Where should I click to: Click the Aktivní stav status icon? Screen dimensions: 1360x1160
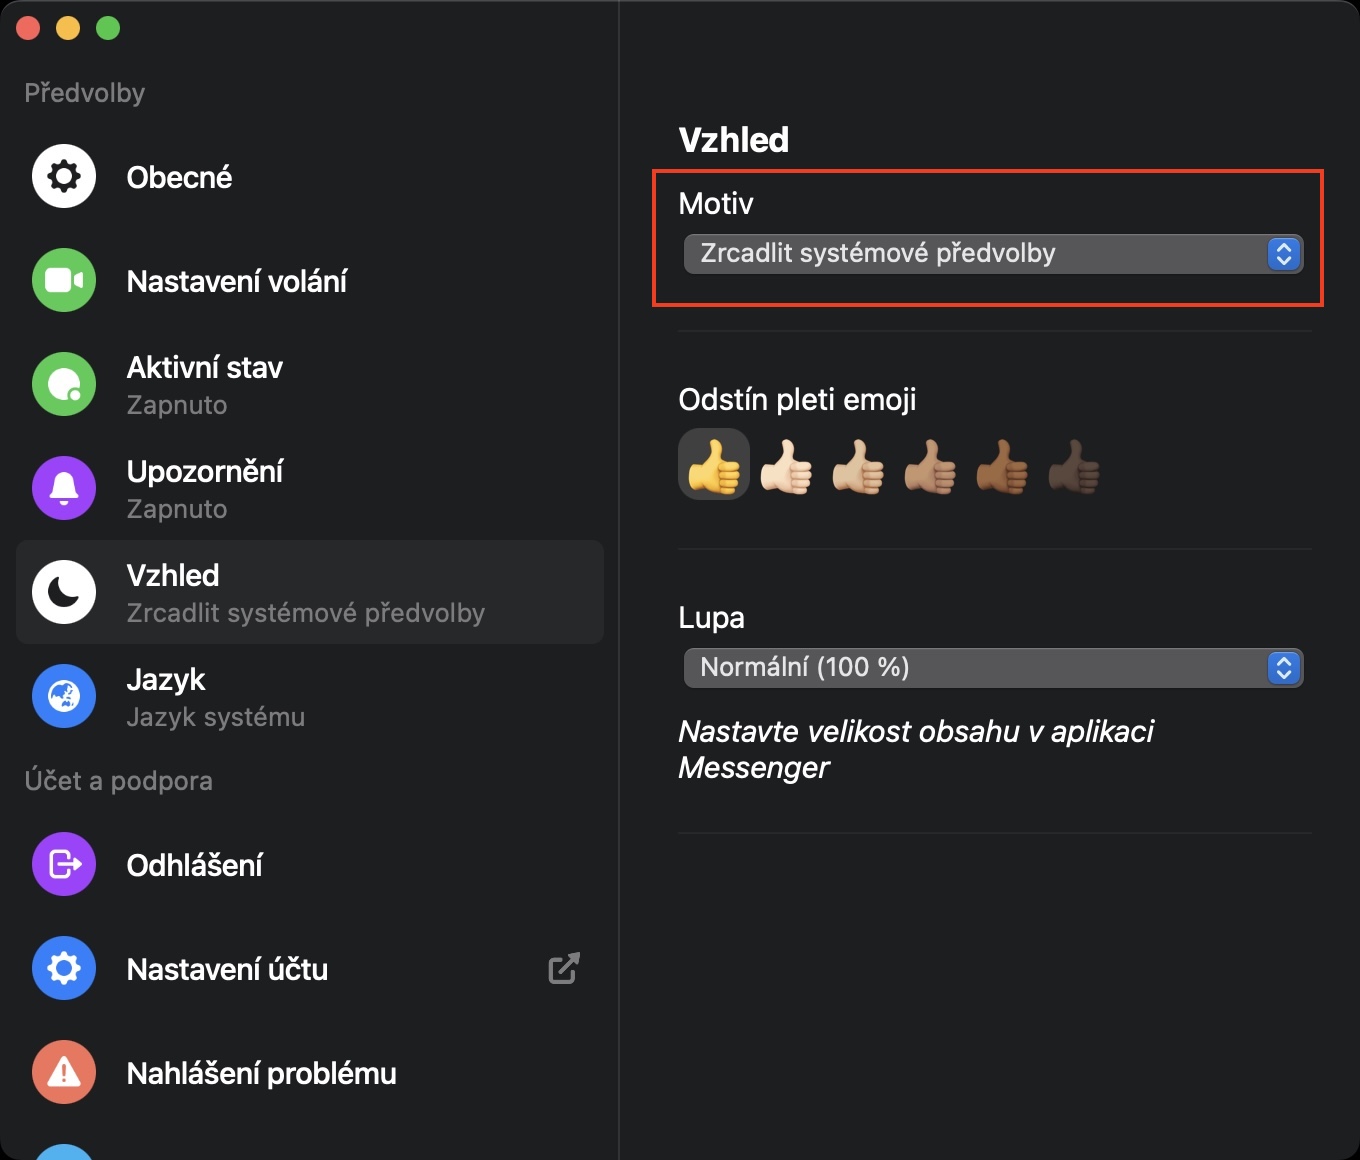pos(64,385)
